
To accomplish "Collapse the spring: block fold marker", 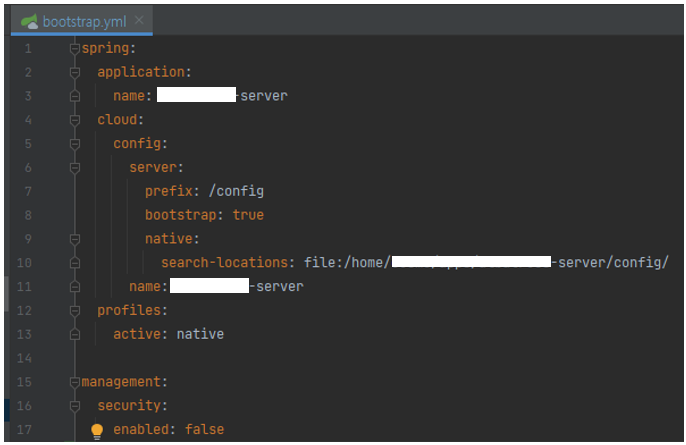I will coord(75,48).
